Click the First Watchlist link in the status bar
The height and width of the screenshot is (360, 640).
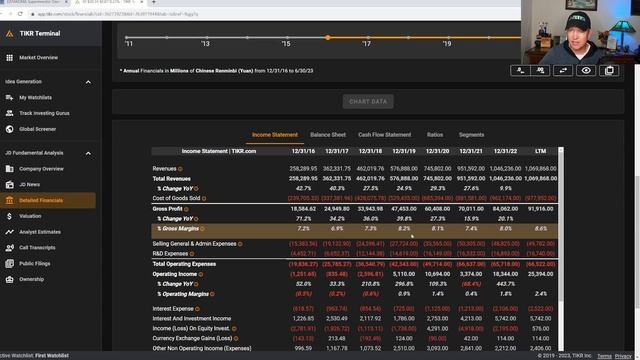point(52,356)
